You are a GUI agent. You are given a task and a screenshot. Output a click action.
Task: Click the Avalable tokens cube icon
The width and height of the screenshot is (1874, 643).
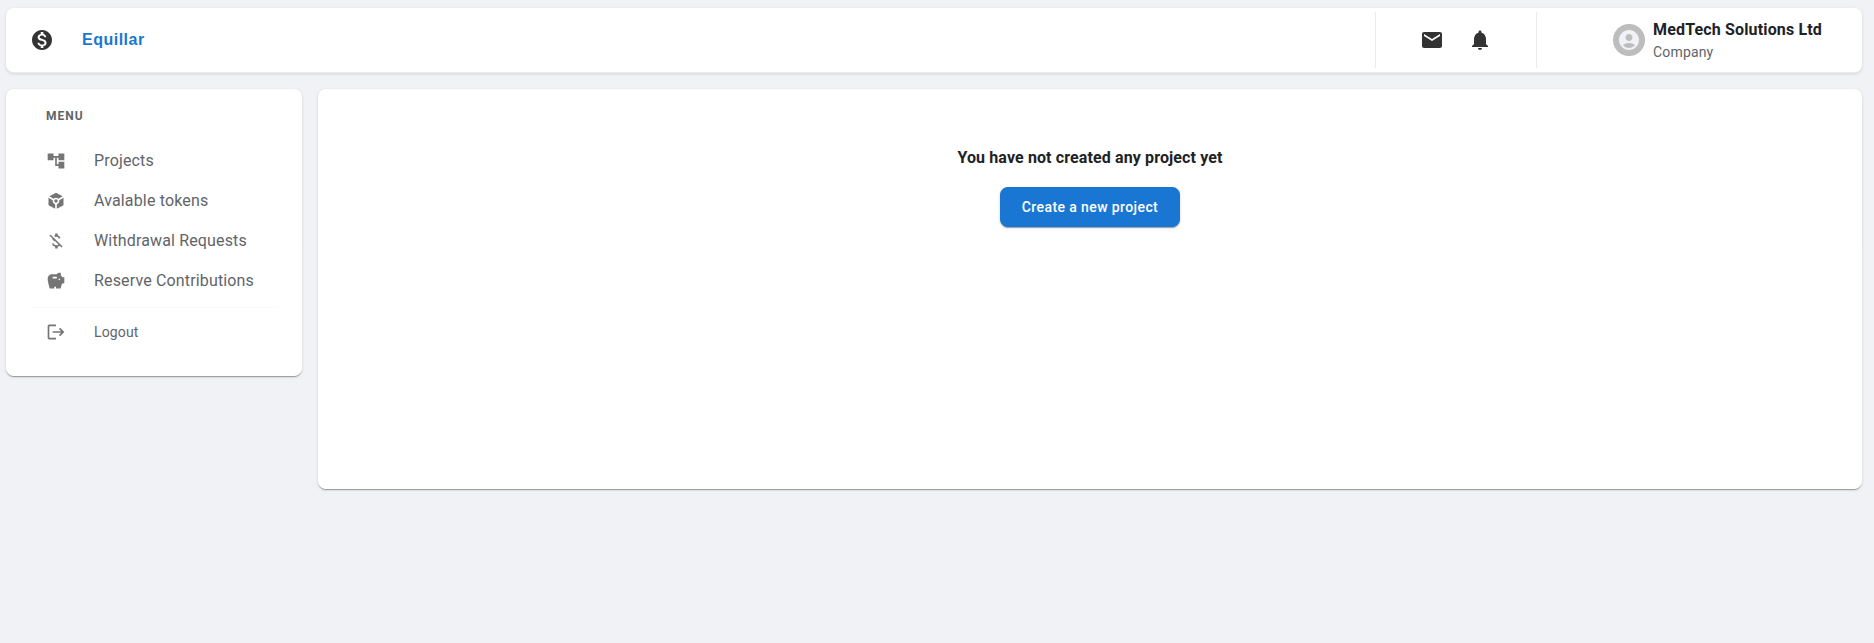click(56, 201)
